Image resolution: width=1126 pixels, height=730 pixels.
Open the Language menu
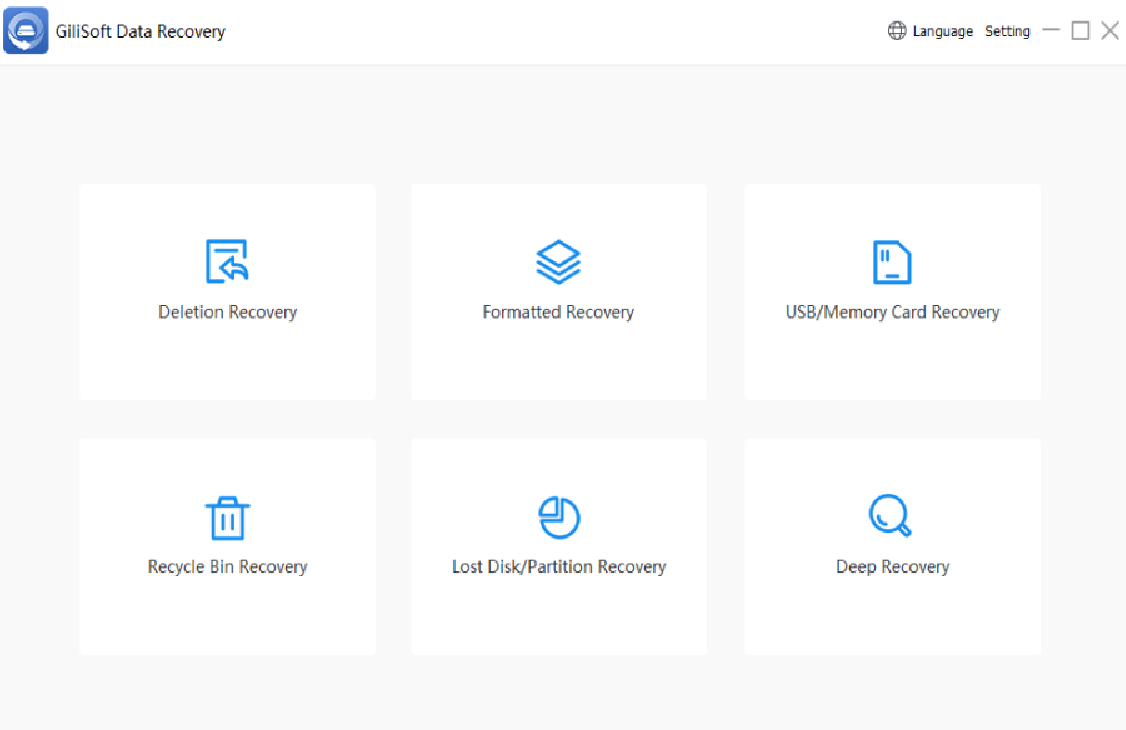(942, 32)
